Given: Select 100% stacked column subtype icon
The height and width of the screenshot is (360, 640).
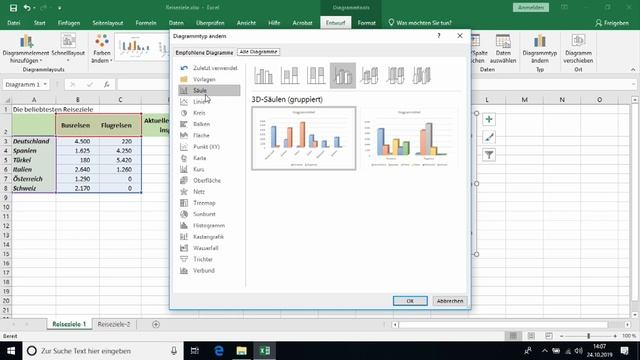Looking at the screenshot, I should (316, 76).
